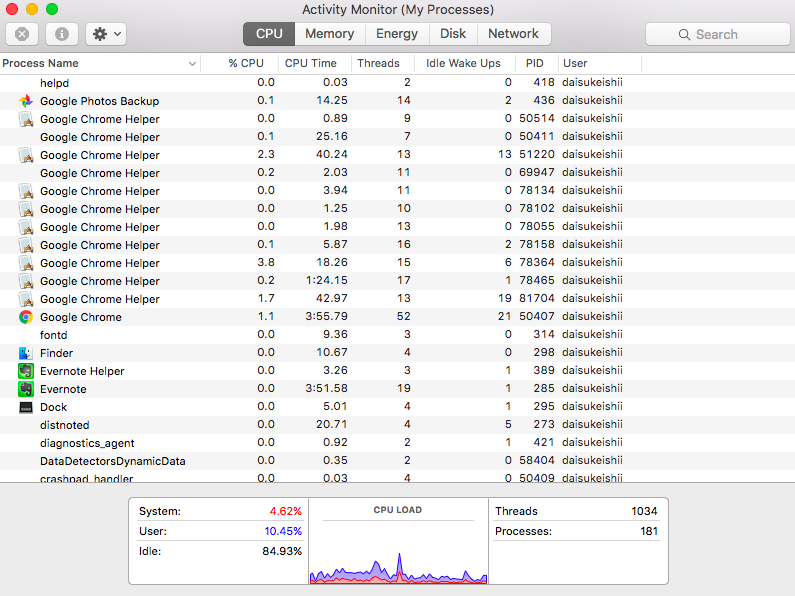Click the green zoom window button

(x=52, y=9)
